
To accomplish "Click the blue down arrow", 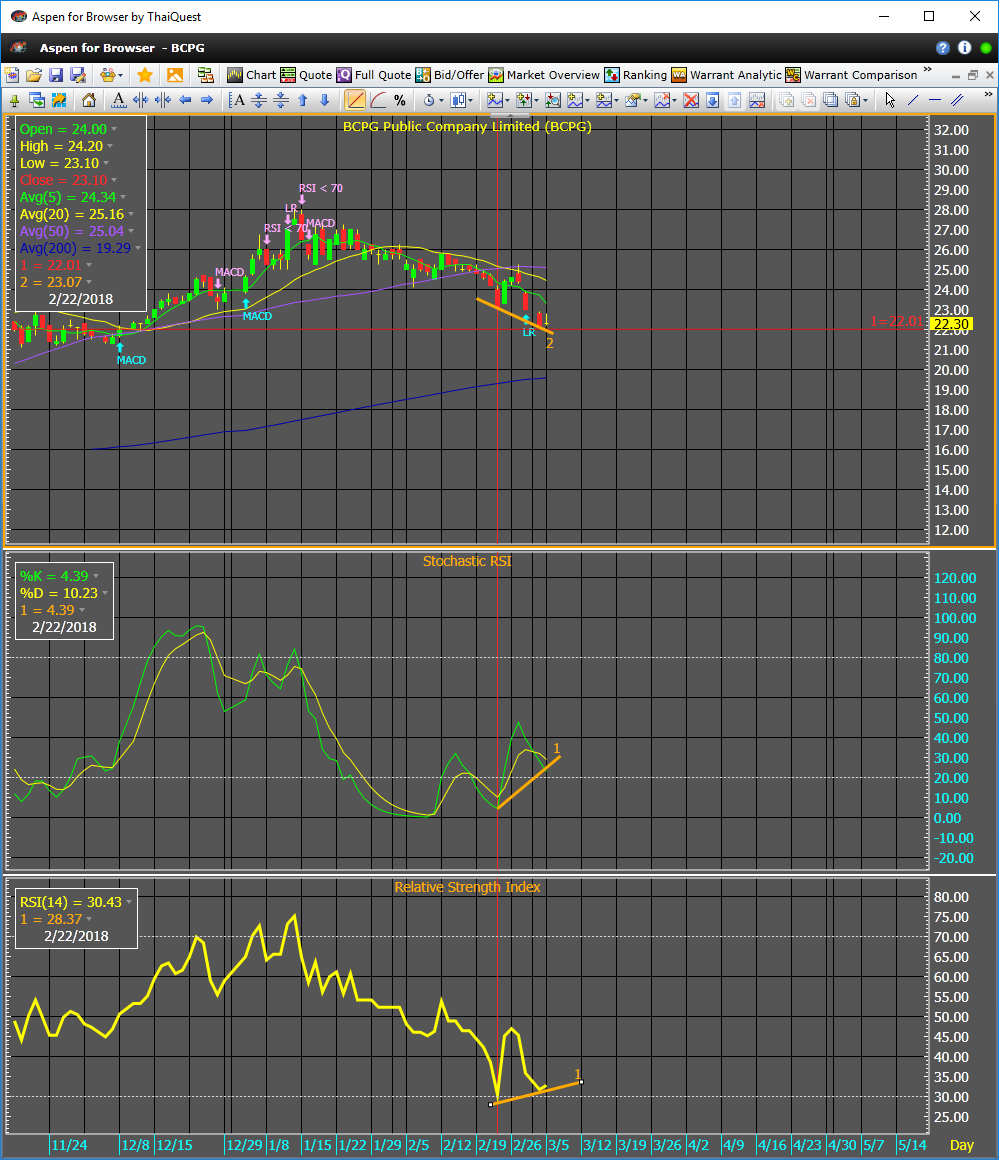I will 324,100.
